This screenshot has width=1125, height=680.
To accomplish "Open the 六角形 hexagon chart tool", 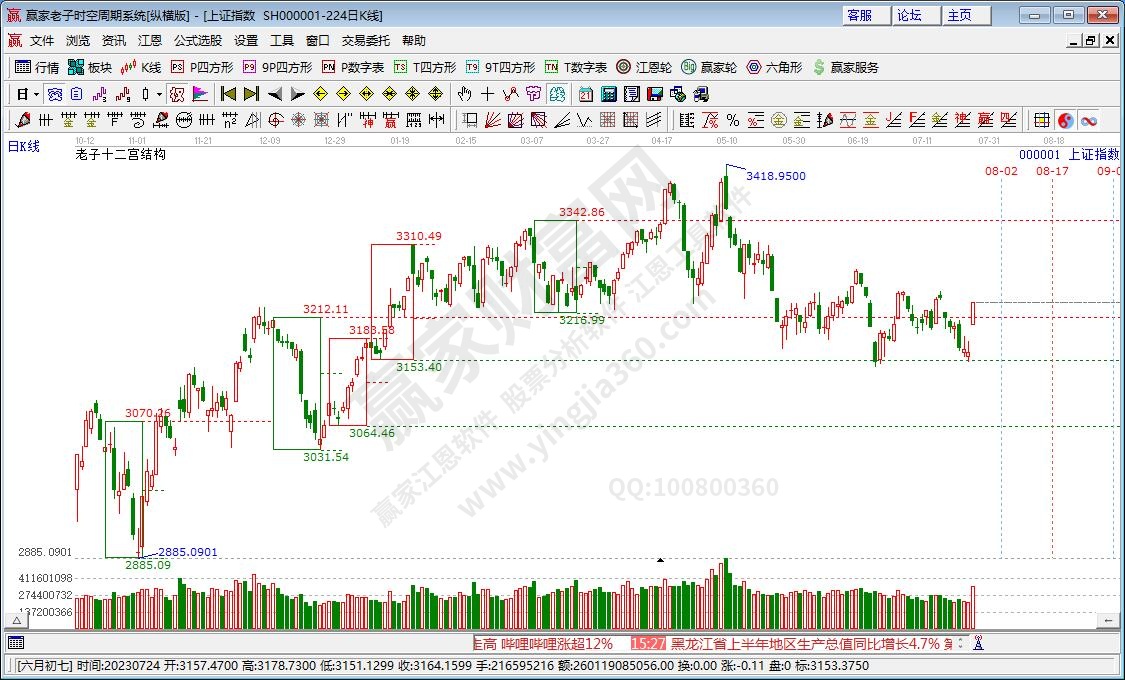I will click(x=773, y=67).
